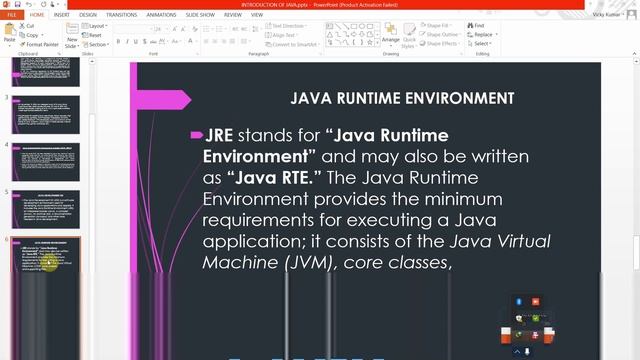
Task: Activate the Format Painter brush
Action: 39,44
